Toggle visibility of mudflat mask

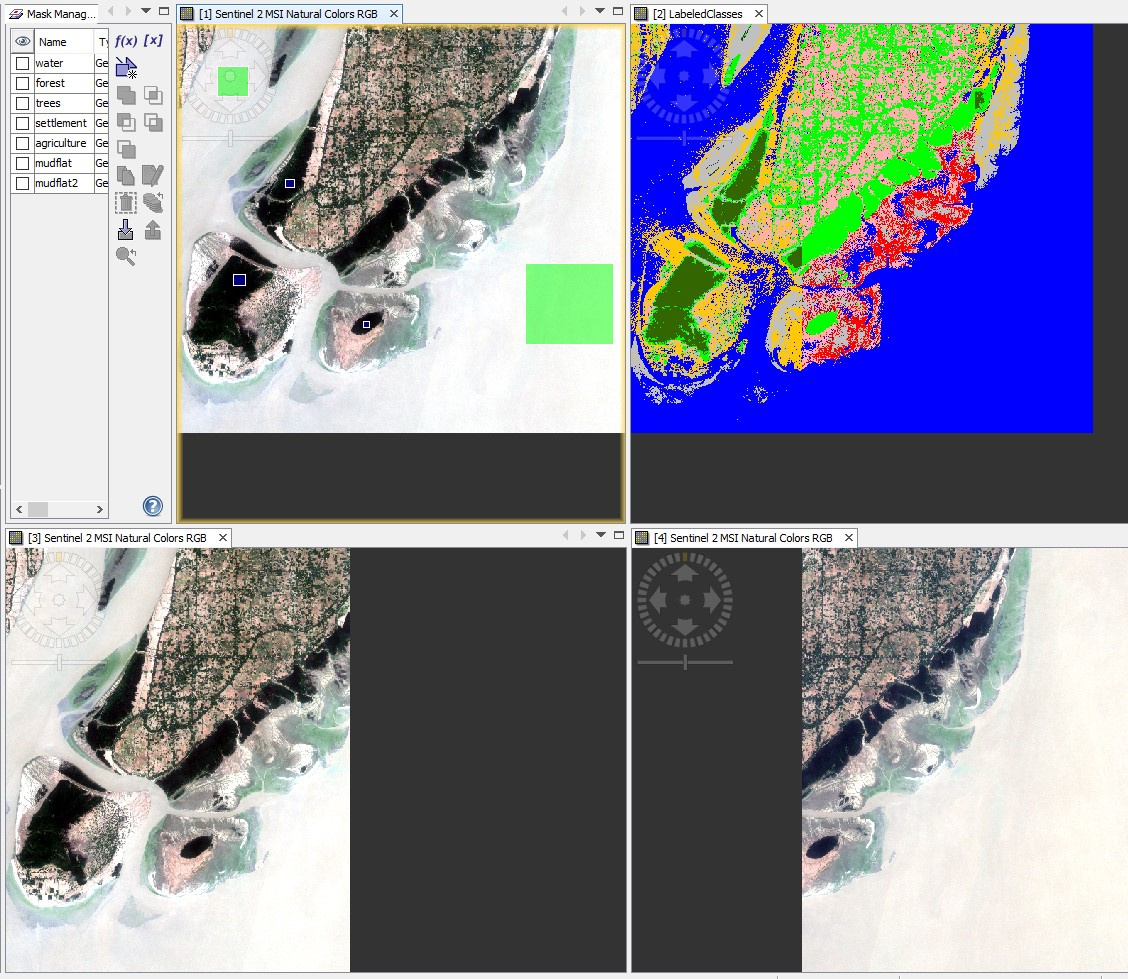[x=22, y=163]
